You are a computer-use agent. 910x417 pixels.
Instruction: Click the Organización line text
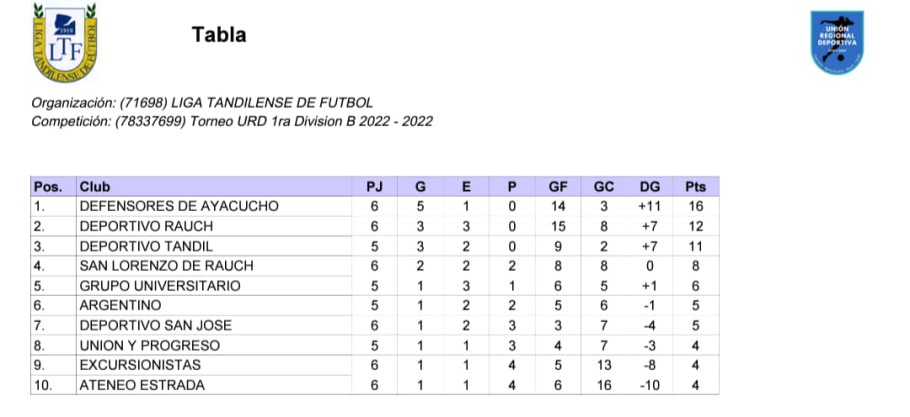tap(202, 103)
